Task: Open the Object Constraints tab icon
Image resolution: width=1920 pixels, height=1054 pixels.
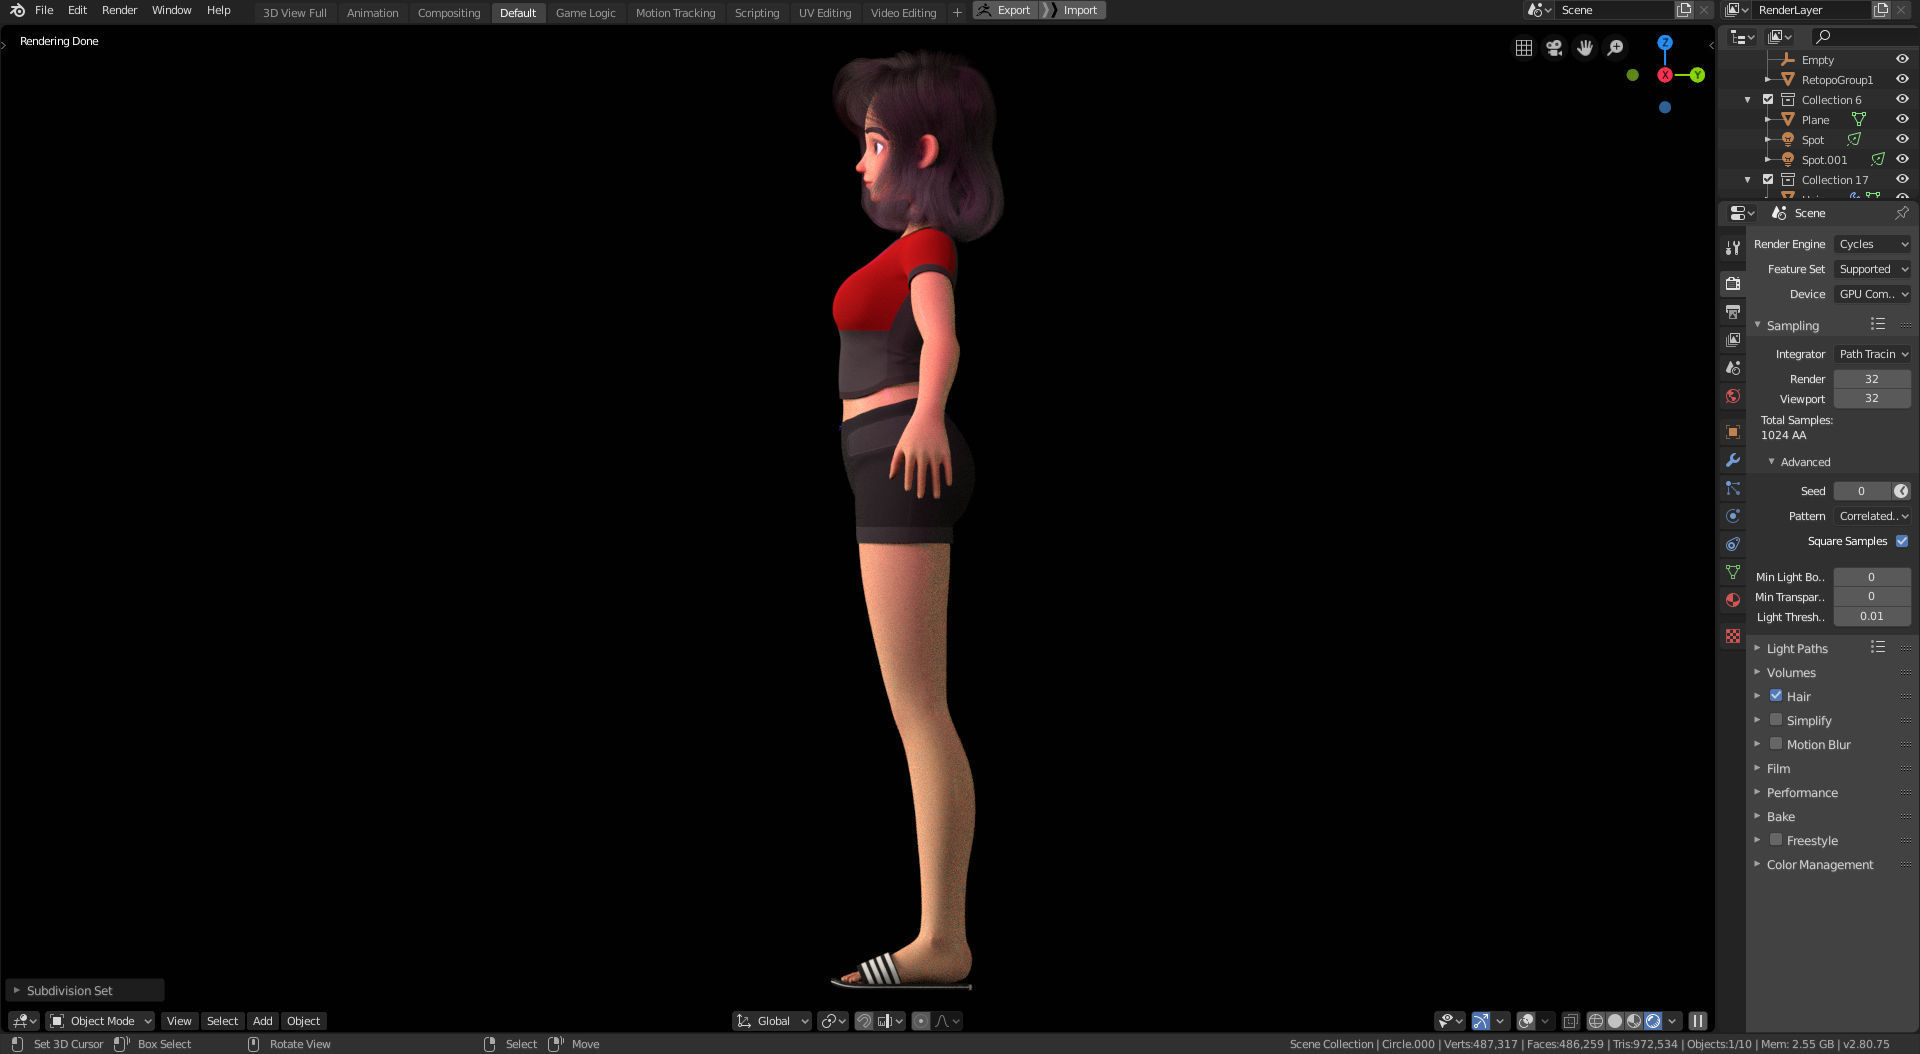Action: click(x=1733, y=544)
